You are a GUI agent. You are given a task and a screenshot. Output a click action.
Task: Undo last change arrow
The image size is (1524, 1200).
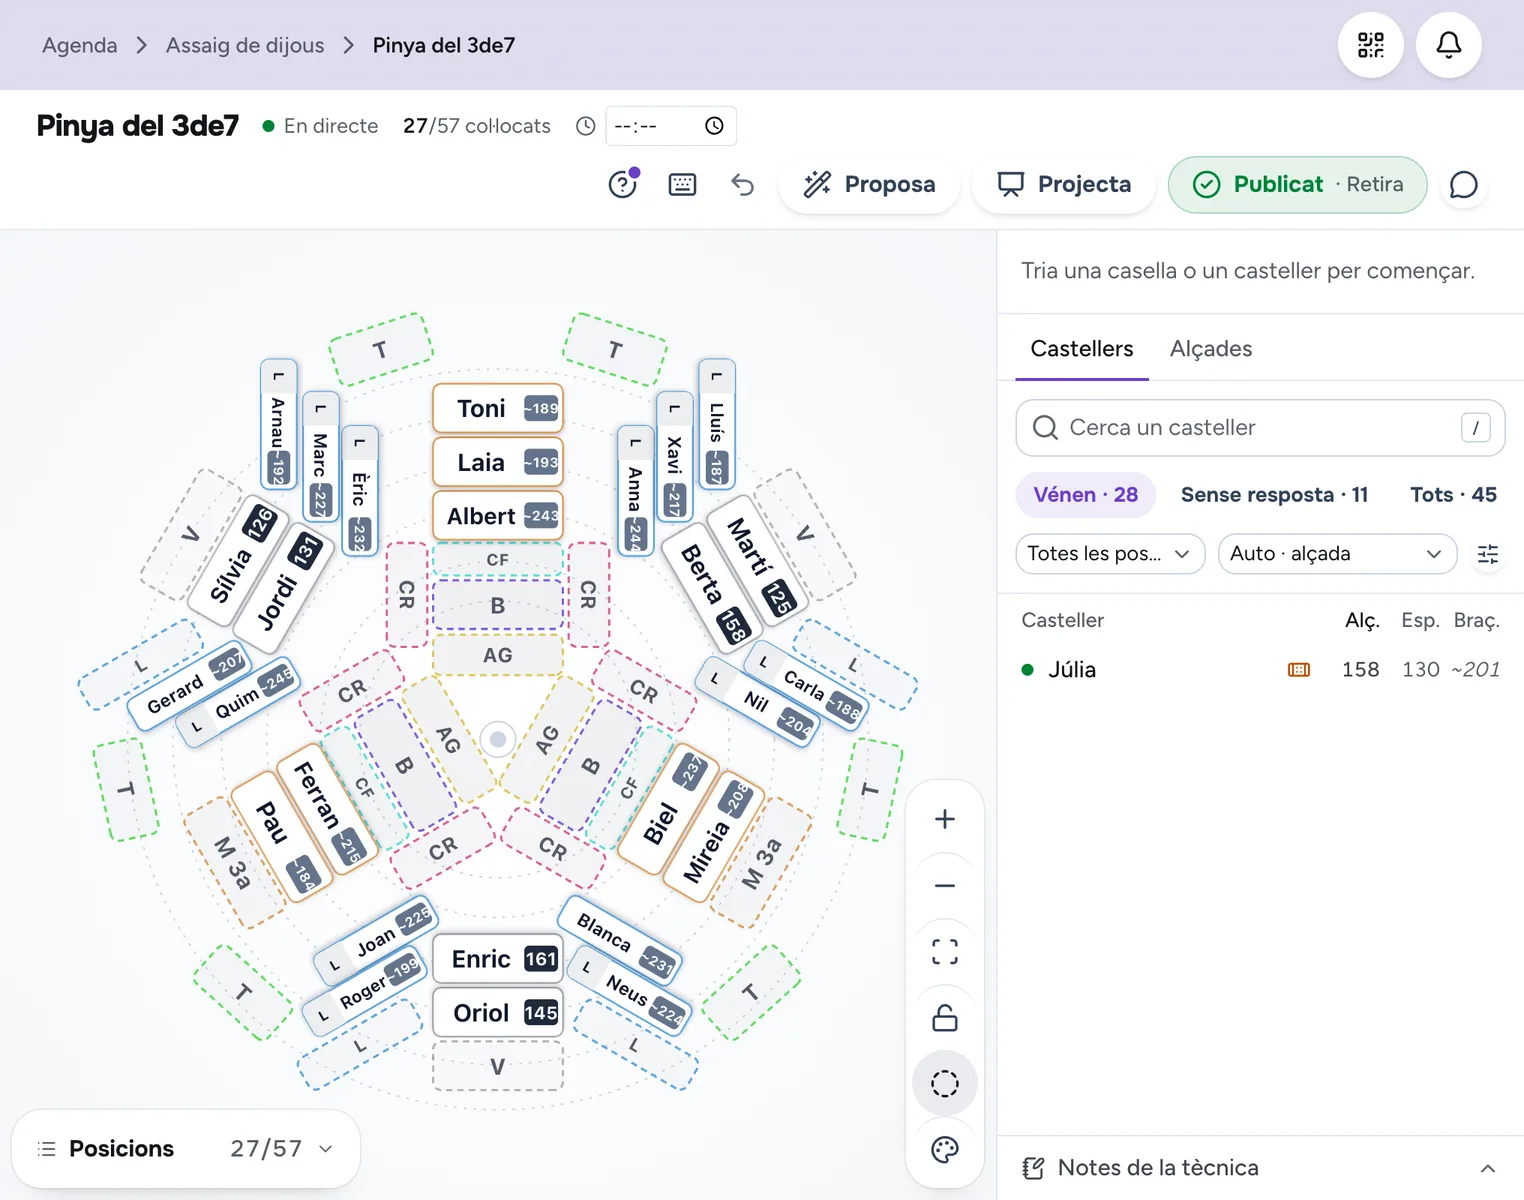pyautogui.click(x=742, y=184)
